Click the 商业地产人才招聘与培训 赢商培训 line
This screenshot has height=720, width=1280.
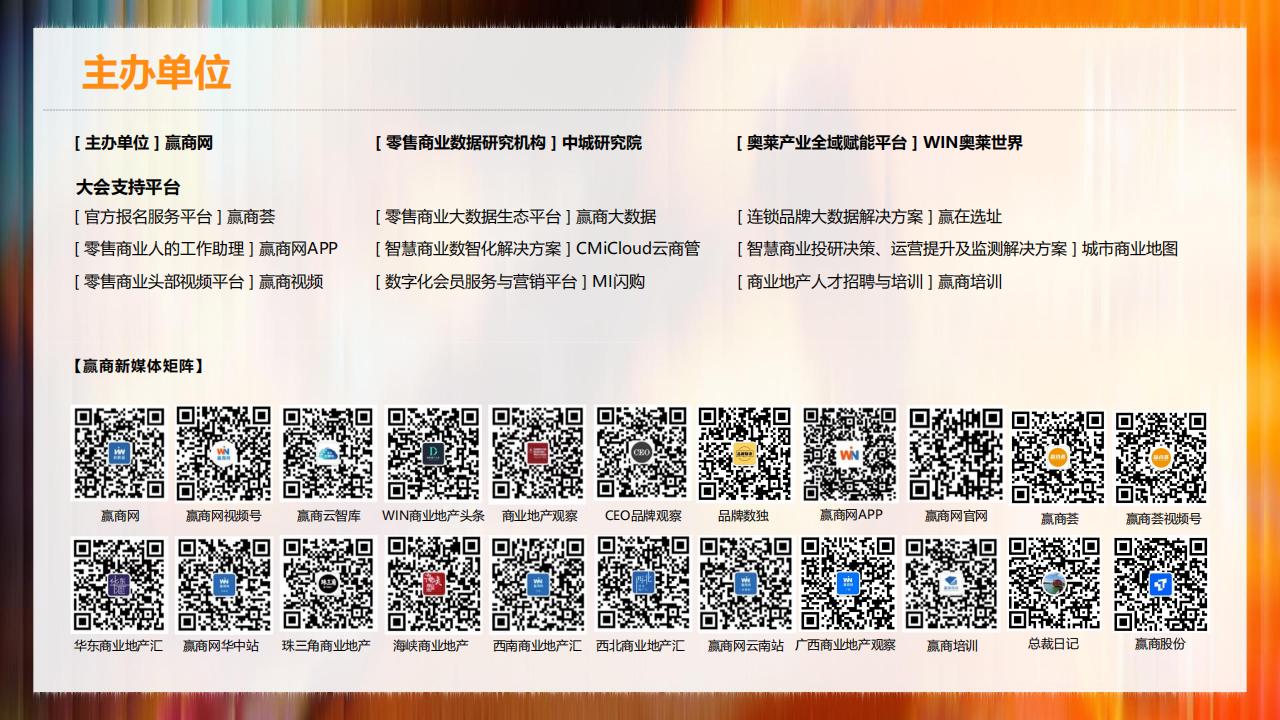(869, 282)
